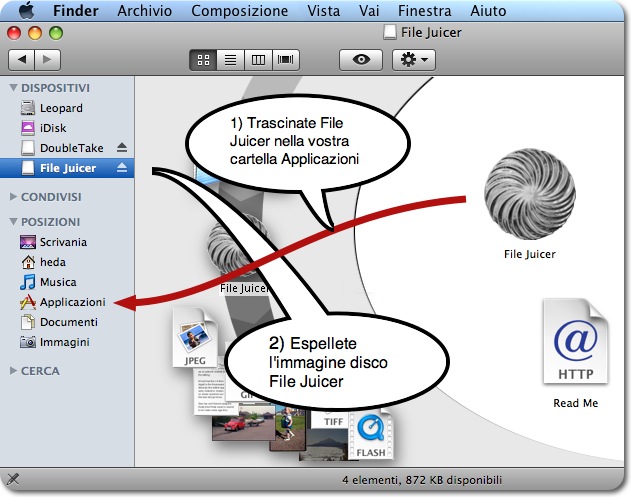Screen dimensions: 631x497
Task: Click the red close window button
Action: tap(14, 33)
